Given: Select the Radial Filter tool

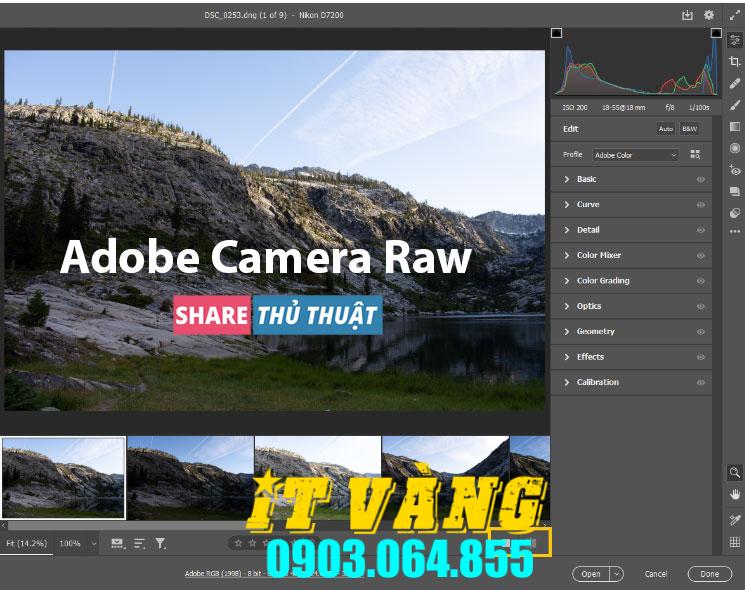Looking at the screenshot, I should tap(735, 148).
